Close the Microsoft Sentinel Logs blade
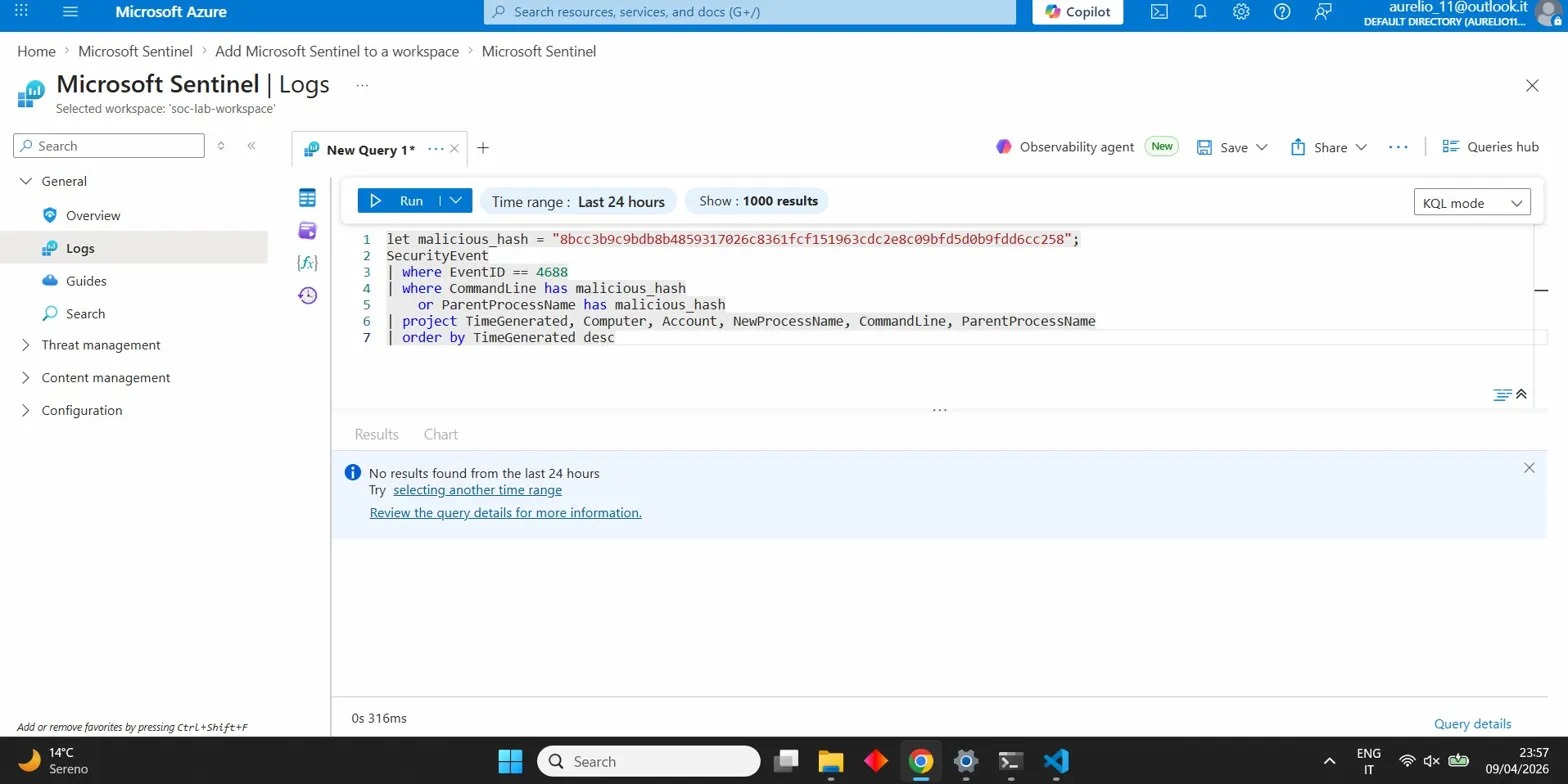This screenshot has width=1568, height=784. coord(1532,86)
